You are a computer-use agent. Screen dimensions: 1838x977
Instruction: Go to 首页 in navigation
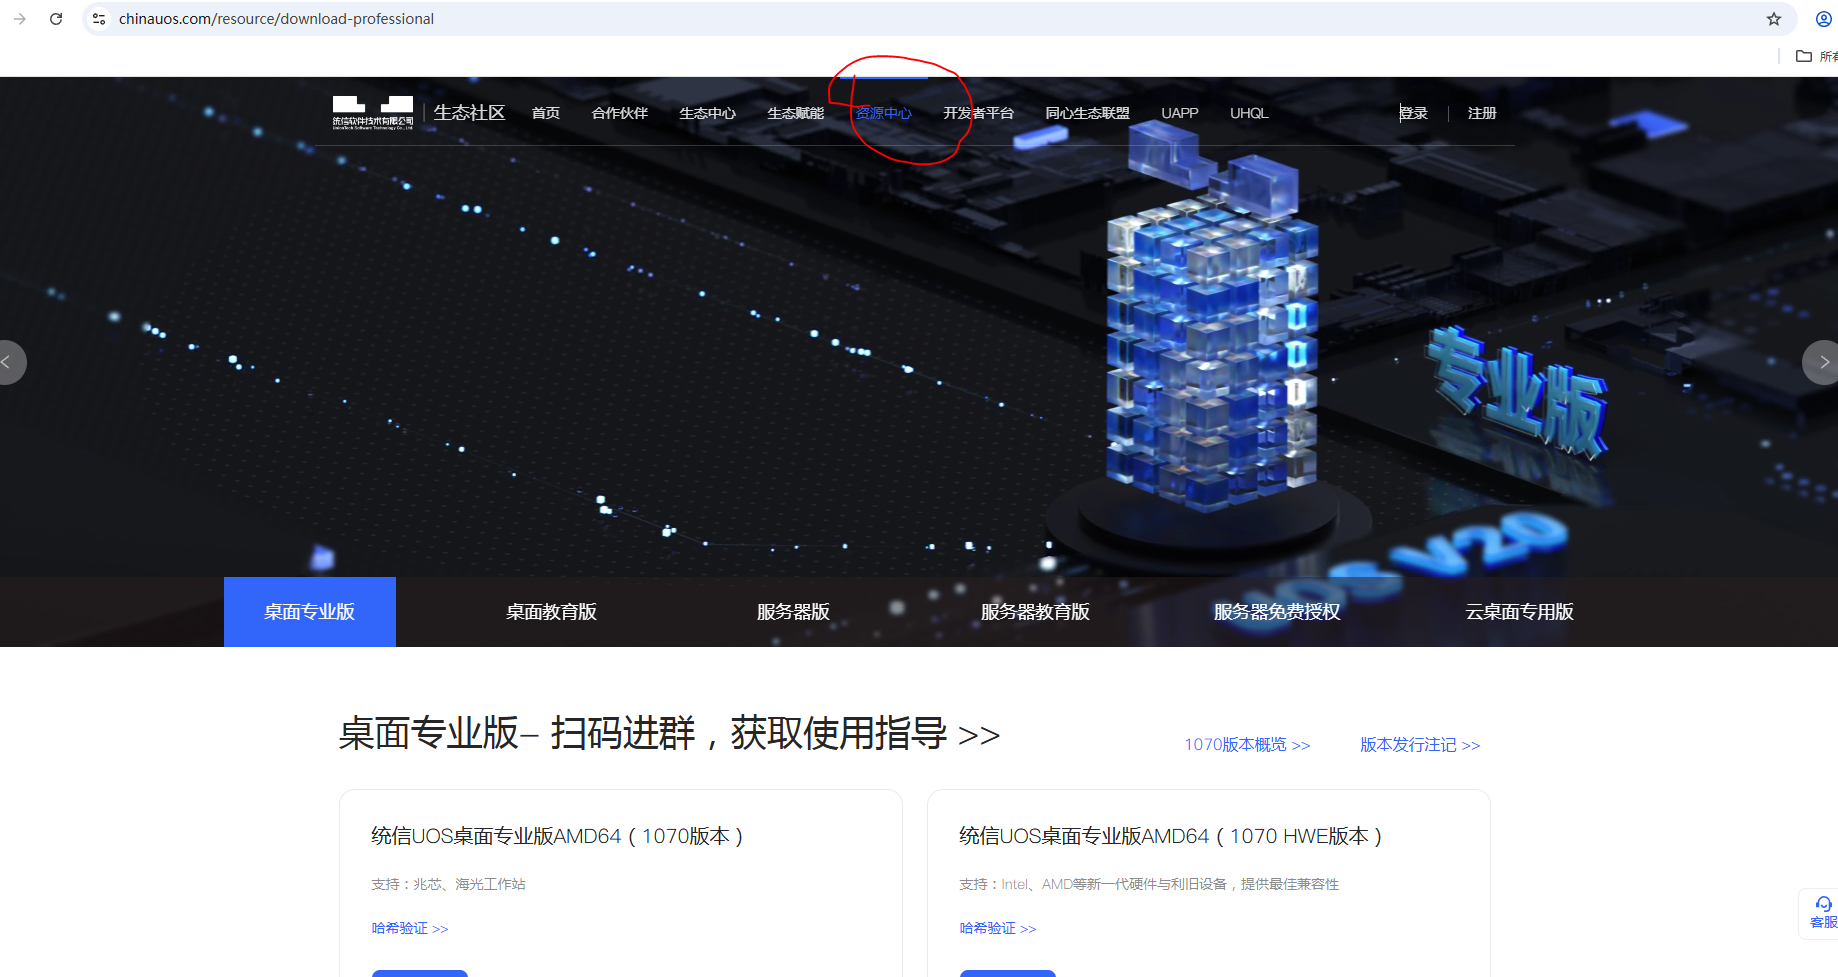click(x=546, y=113)
